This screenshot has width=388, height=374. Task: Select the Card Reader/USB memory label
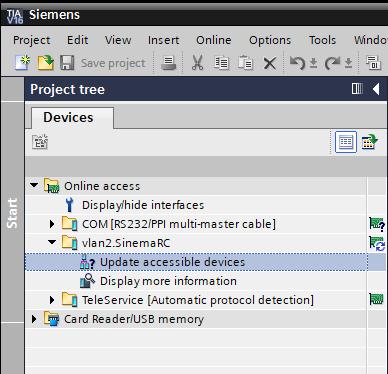click(134, 319)
